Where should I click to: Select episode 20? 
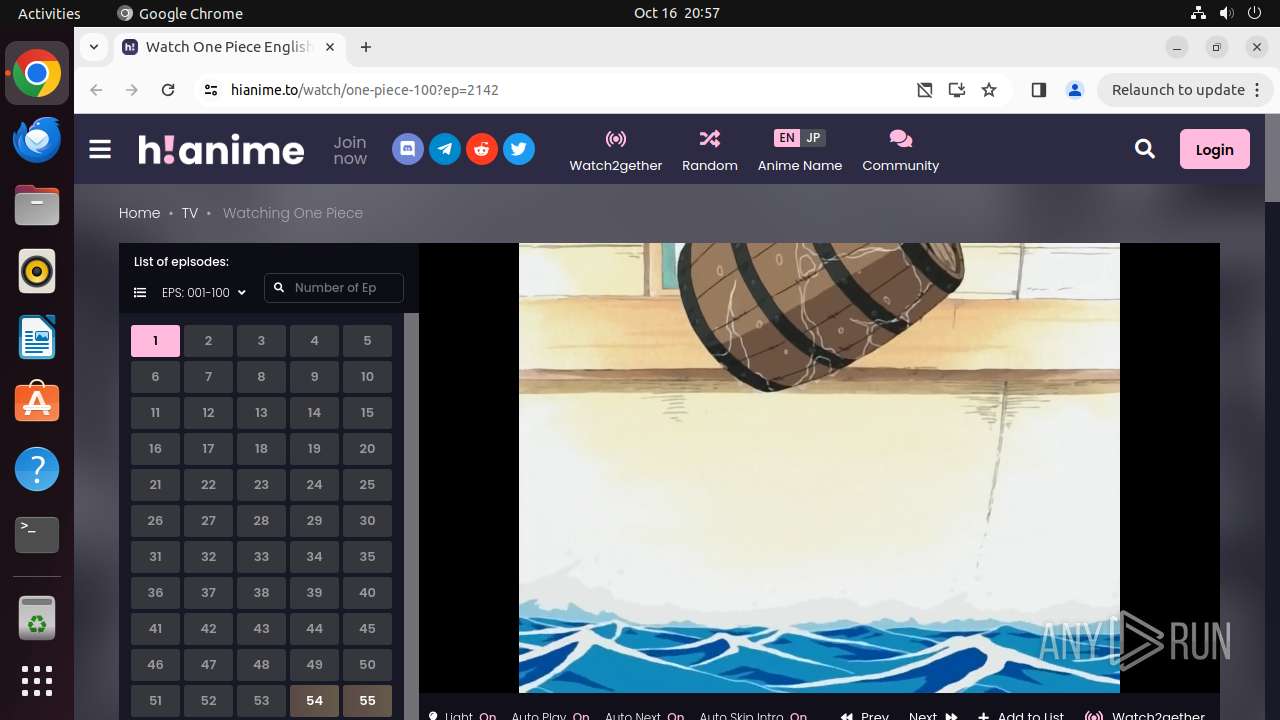point(367,449)
